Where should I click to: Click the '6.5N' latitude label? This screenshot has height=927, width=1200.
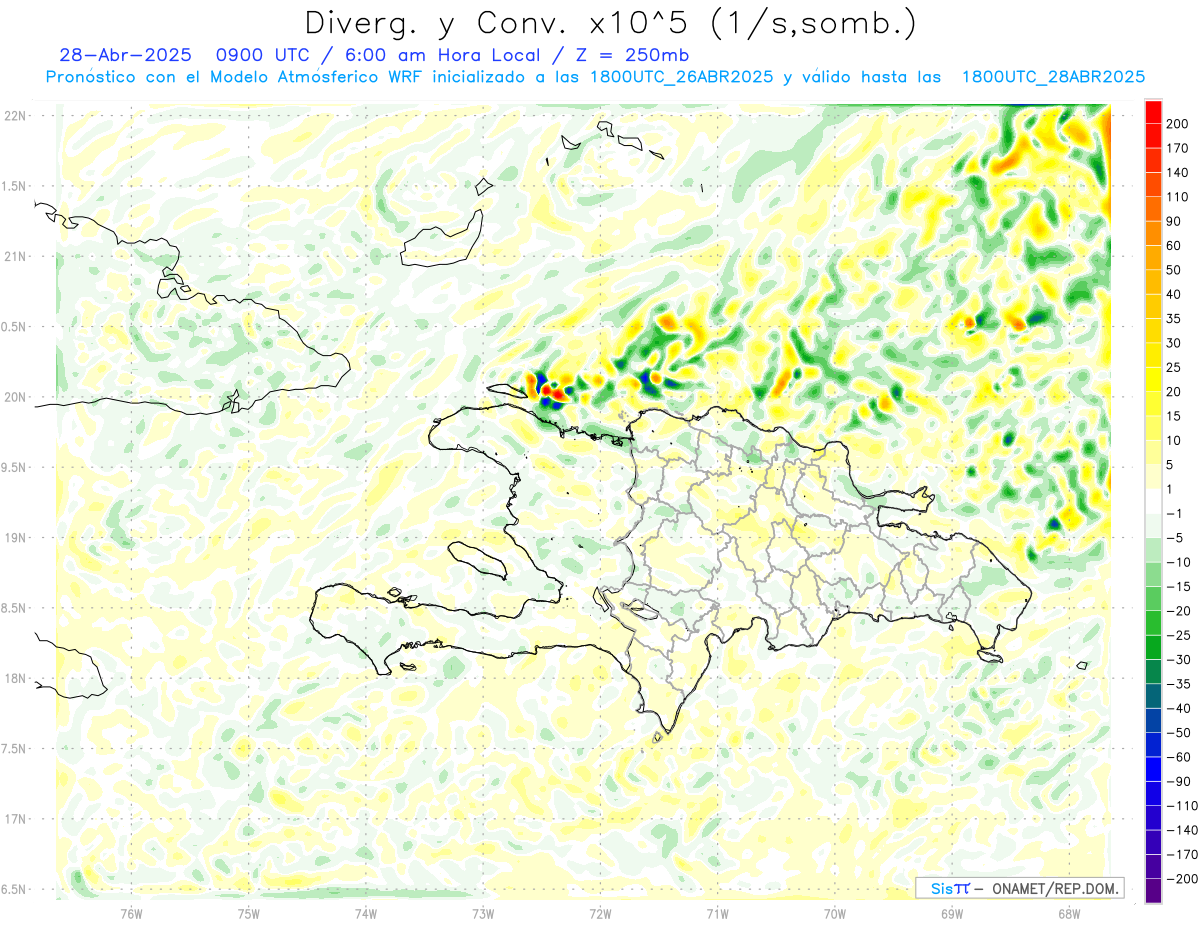pos(14,889)
